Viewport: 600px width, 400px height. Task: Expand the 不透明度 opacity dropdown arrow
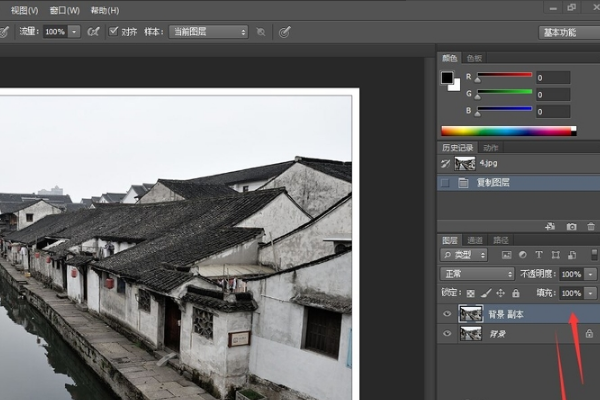[x=590, y=274]
